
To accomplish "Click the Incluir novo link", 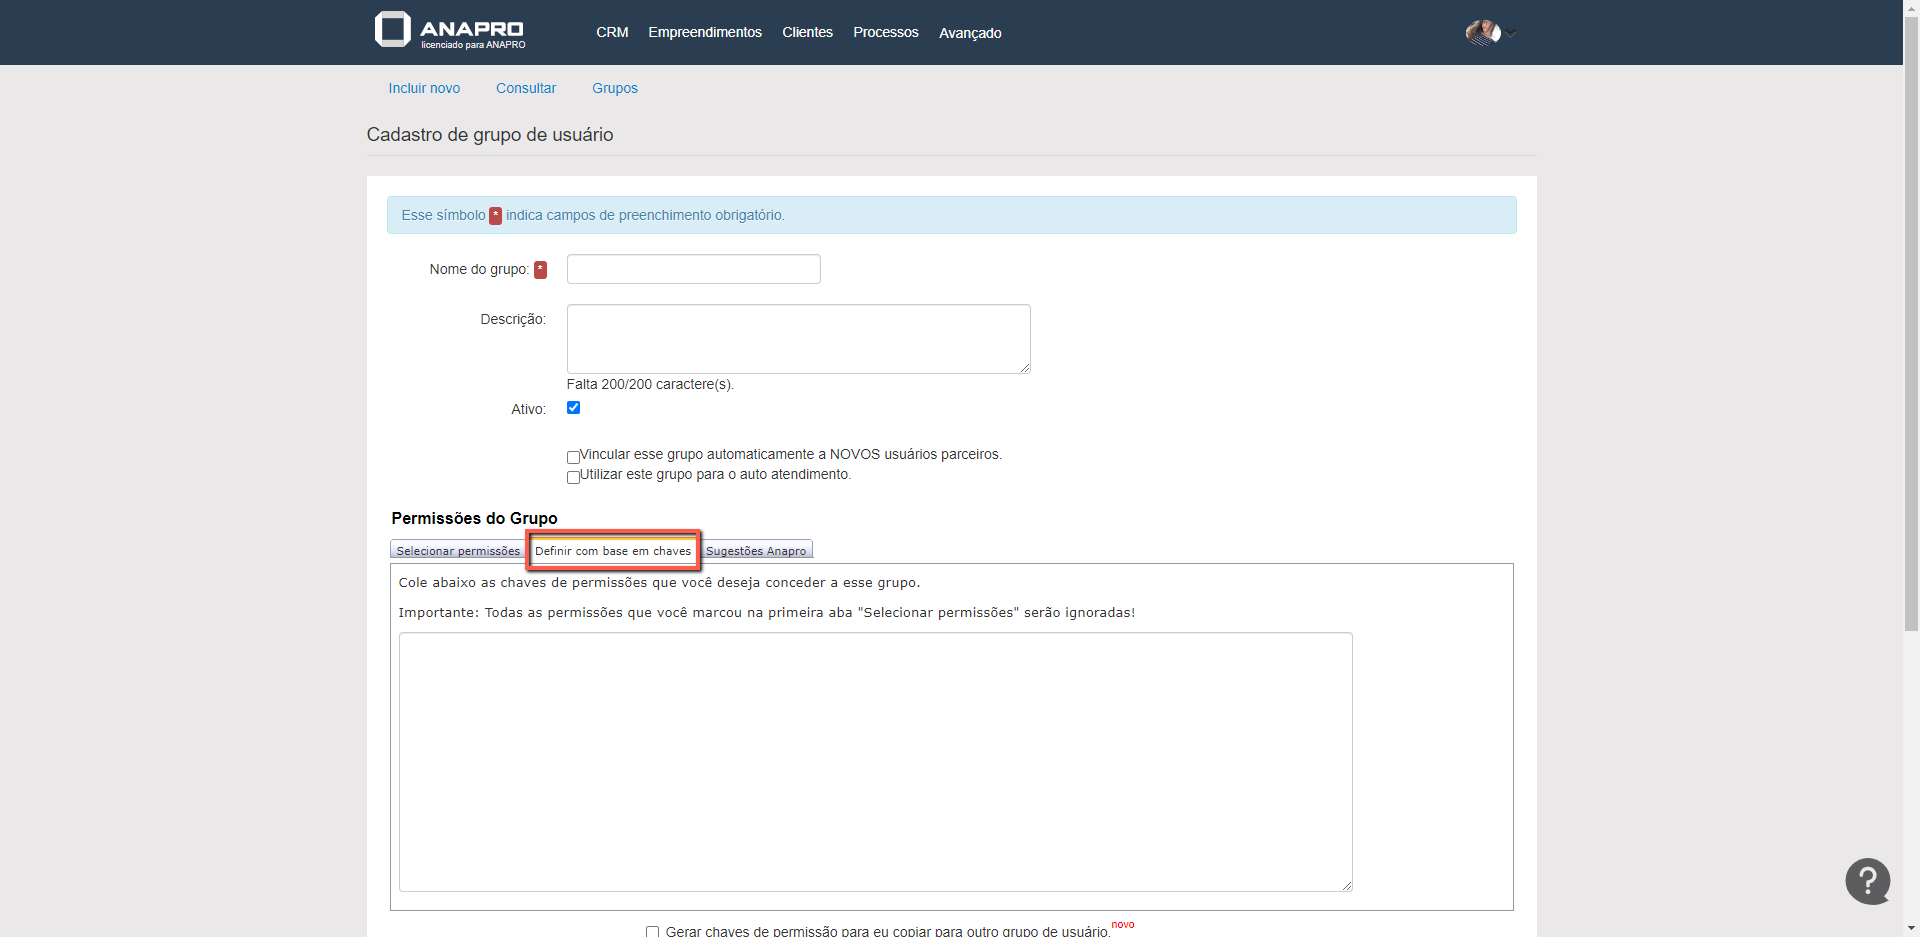I will [x=424, y=88].
